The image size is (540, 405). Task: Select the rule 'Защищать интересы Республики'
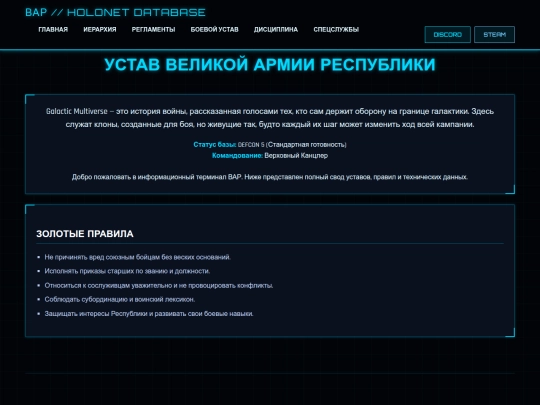point(149,314)
